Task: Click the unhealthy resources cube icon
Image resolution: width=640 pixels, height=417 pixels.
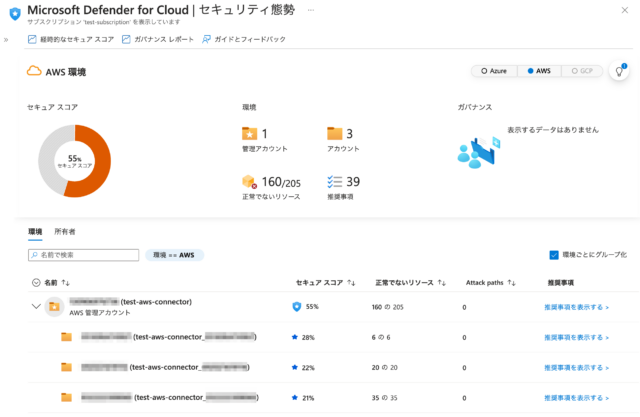Action: coord(249,182)
